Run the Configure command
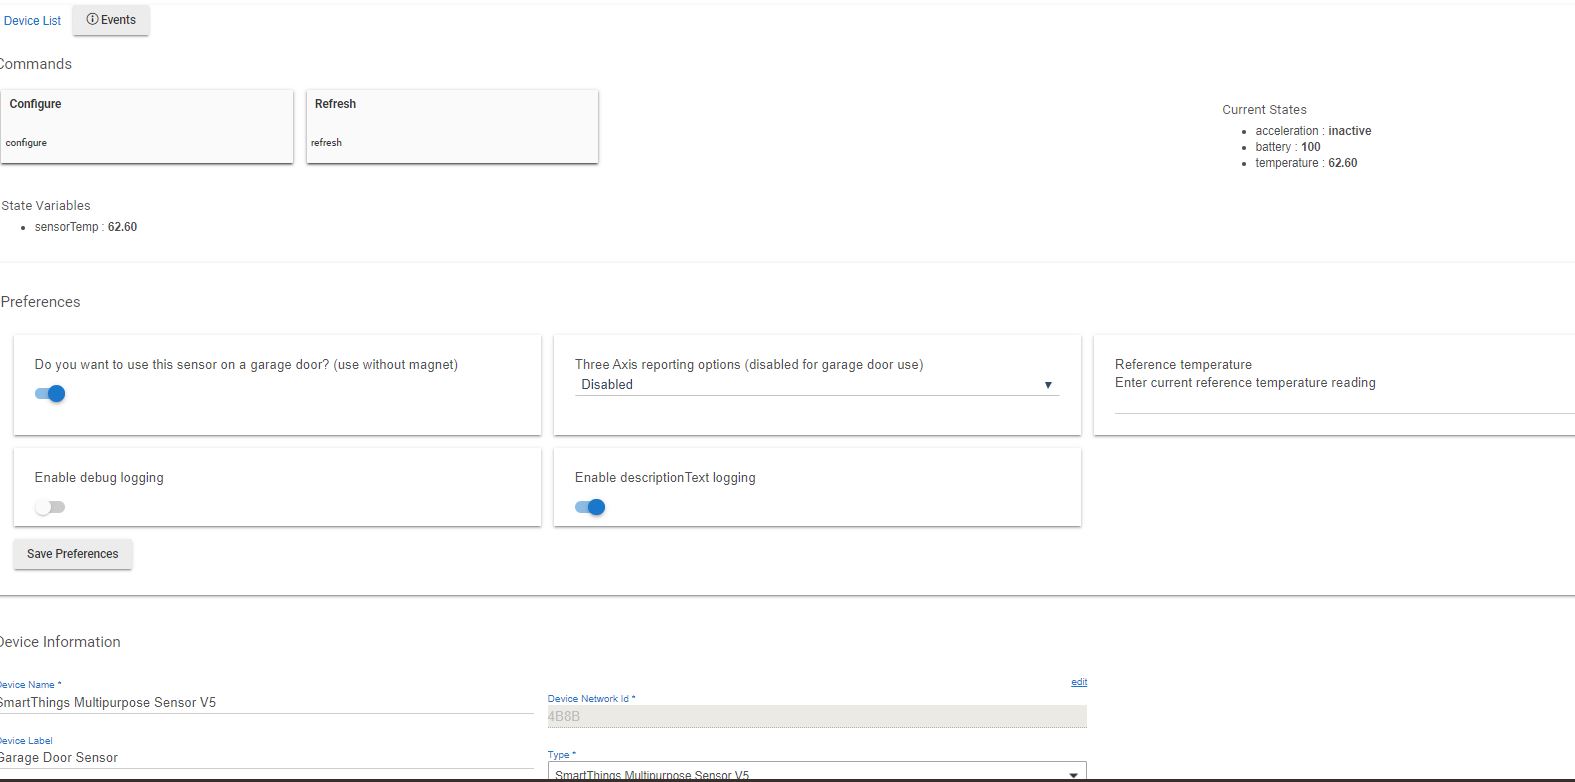The width and height of the screenshot is (1575, 782). [146, 126]
